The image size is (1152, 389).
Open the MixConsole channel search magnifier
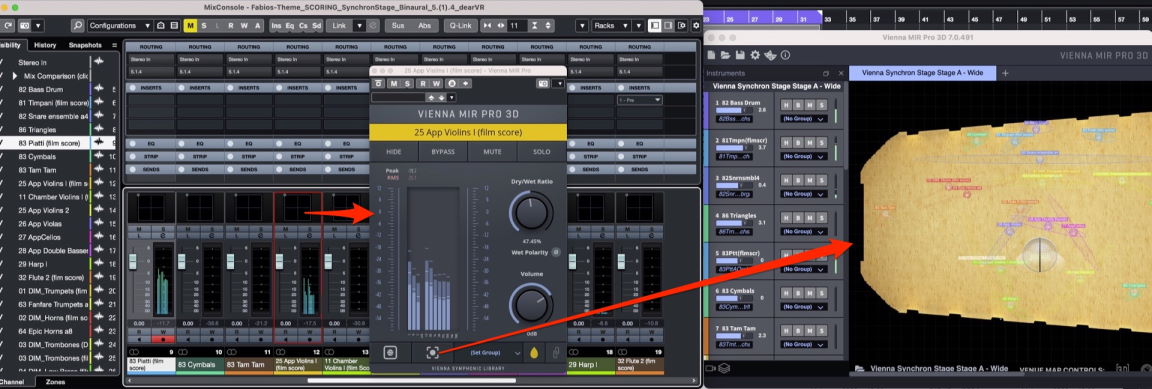(x=77, y=26)
